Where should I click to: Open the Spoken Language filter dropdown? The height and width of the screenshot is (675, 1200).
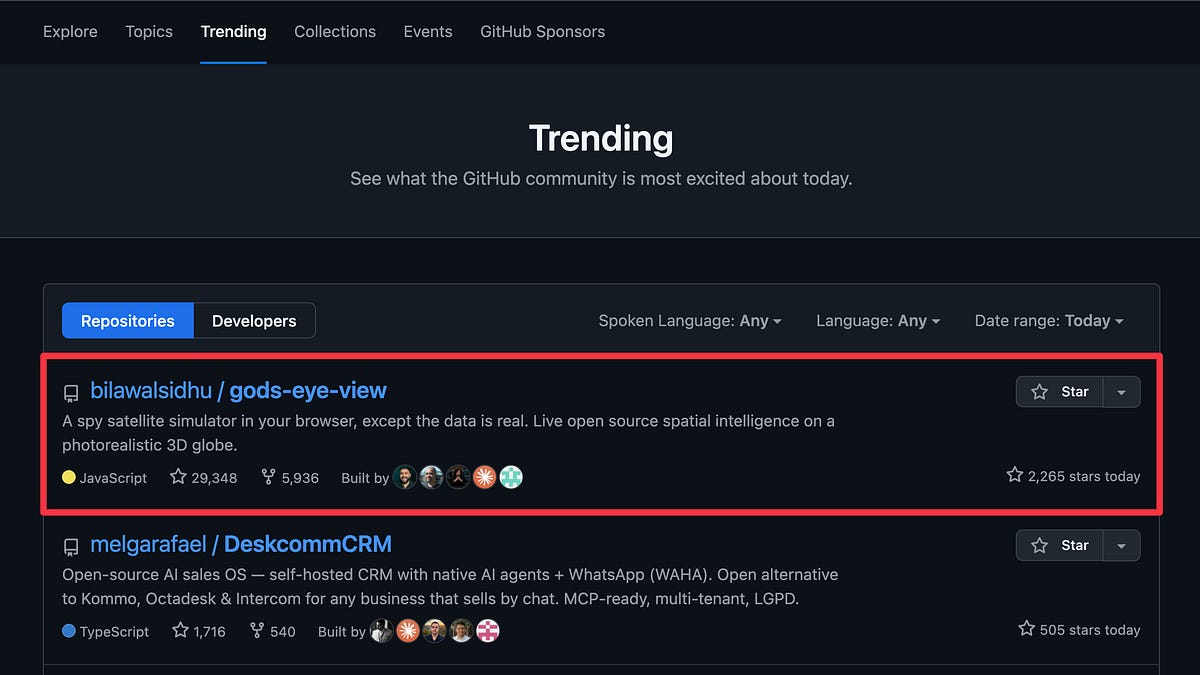[x=690, y=321]
